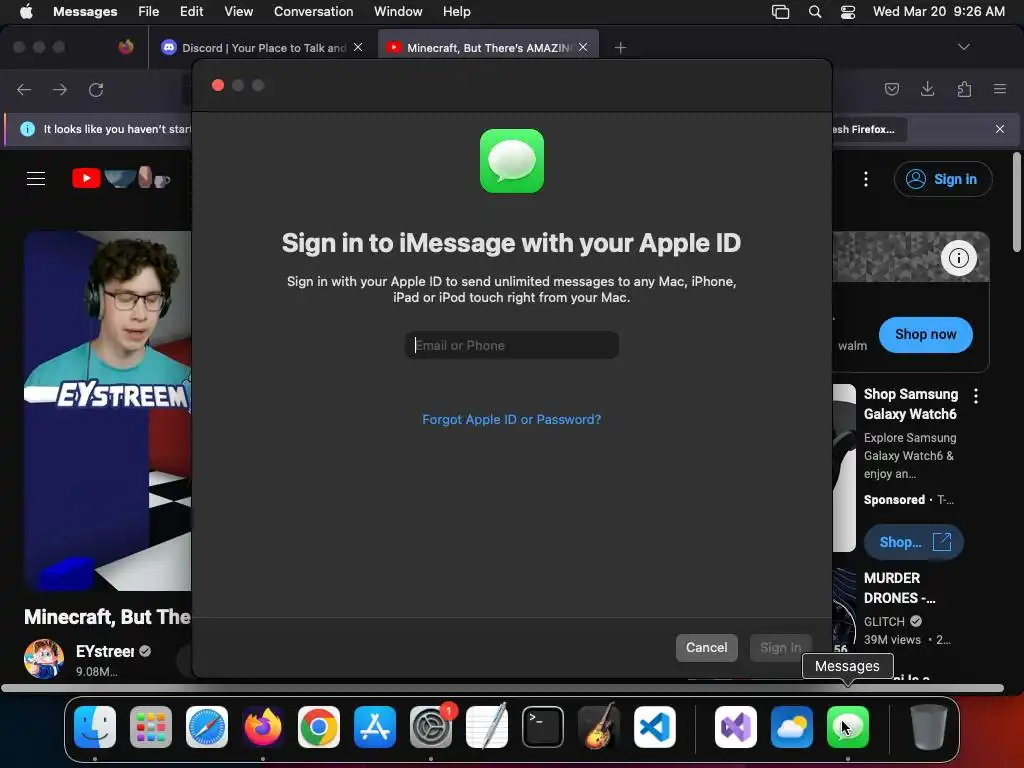Open Firefox hamburger application menu
This screenshot has height=768, width=1024.
coord(1000,89)
